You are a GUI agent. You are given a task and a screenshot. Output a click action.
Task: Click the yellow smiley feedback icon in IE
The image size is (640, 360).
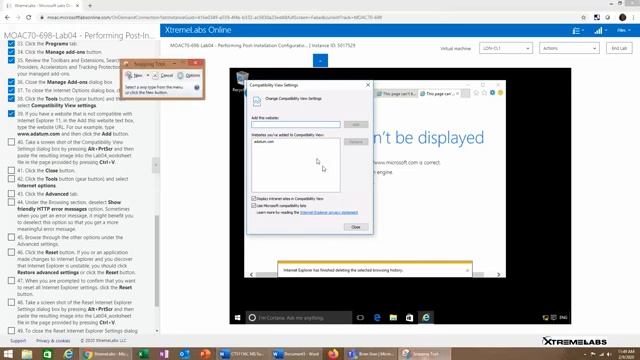(x=500, y=93)
